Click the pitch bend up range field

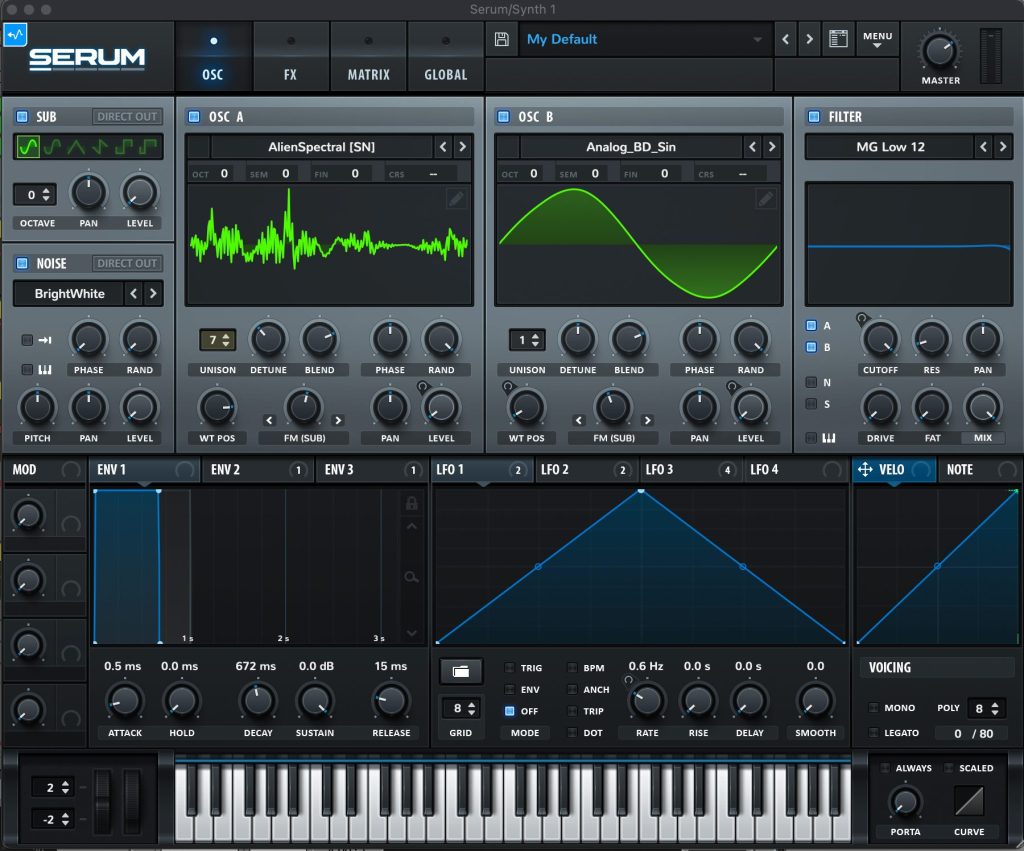[x=53, y=787]
